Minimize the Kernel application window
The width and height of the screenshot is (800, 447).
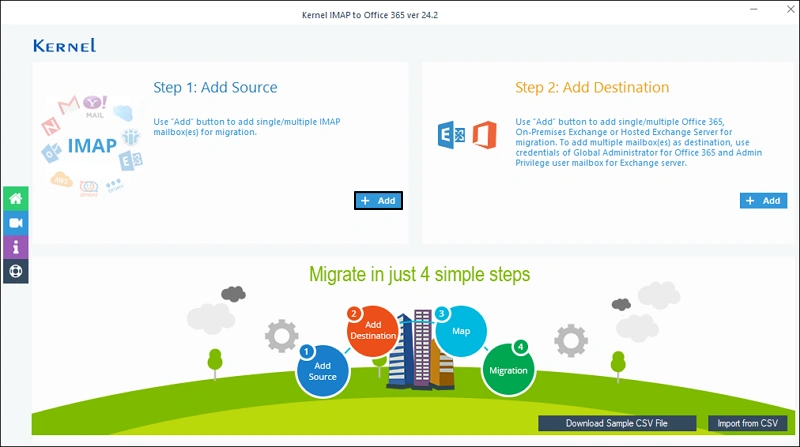pos(754,9)
